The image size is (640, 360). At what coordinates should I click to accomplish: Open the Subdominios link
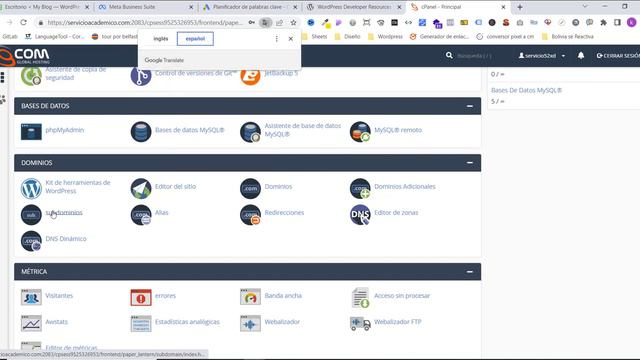pyautogui.click(x=64, y=213)
